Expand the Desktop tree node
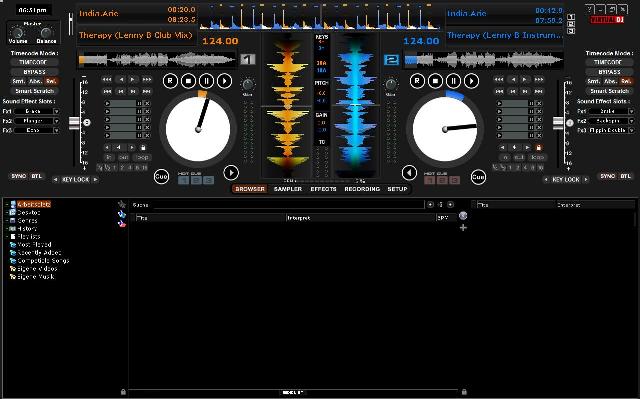 [7, 213]
